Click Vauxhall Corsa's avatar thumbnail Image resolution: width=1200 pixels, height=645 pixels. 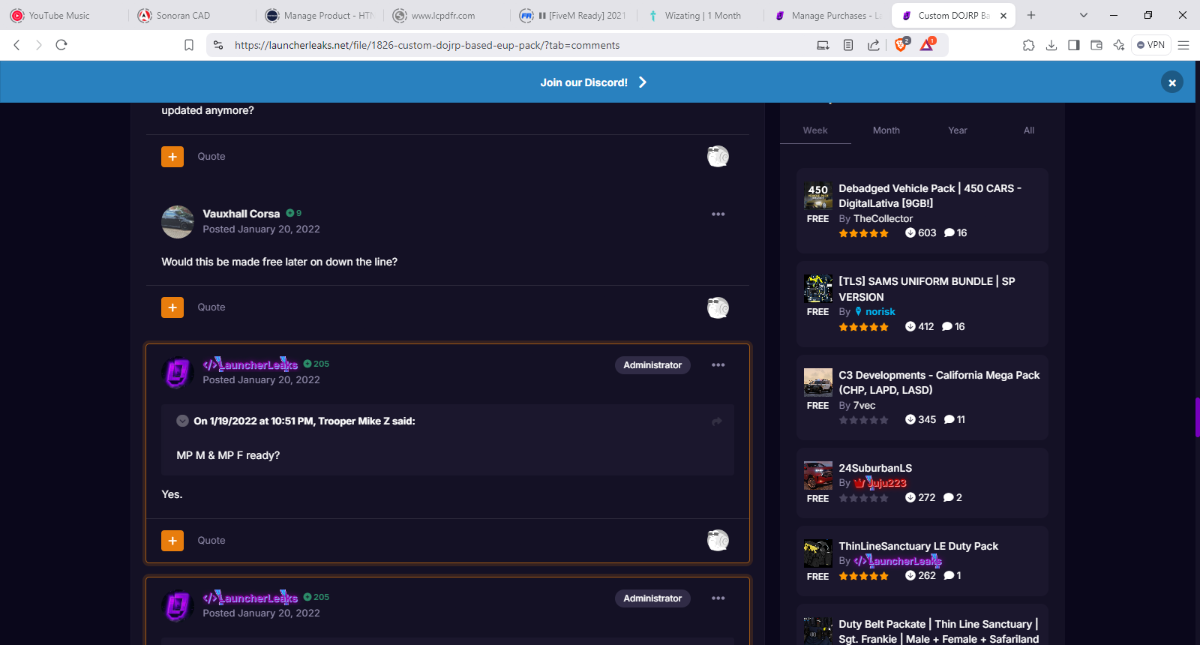point(177,221)
